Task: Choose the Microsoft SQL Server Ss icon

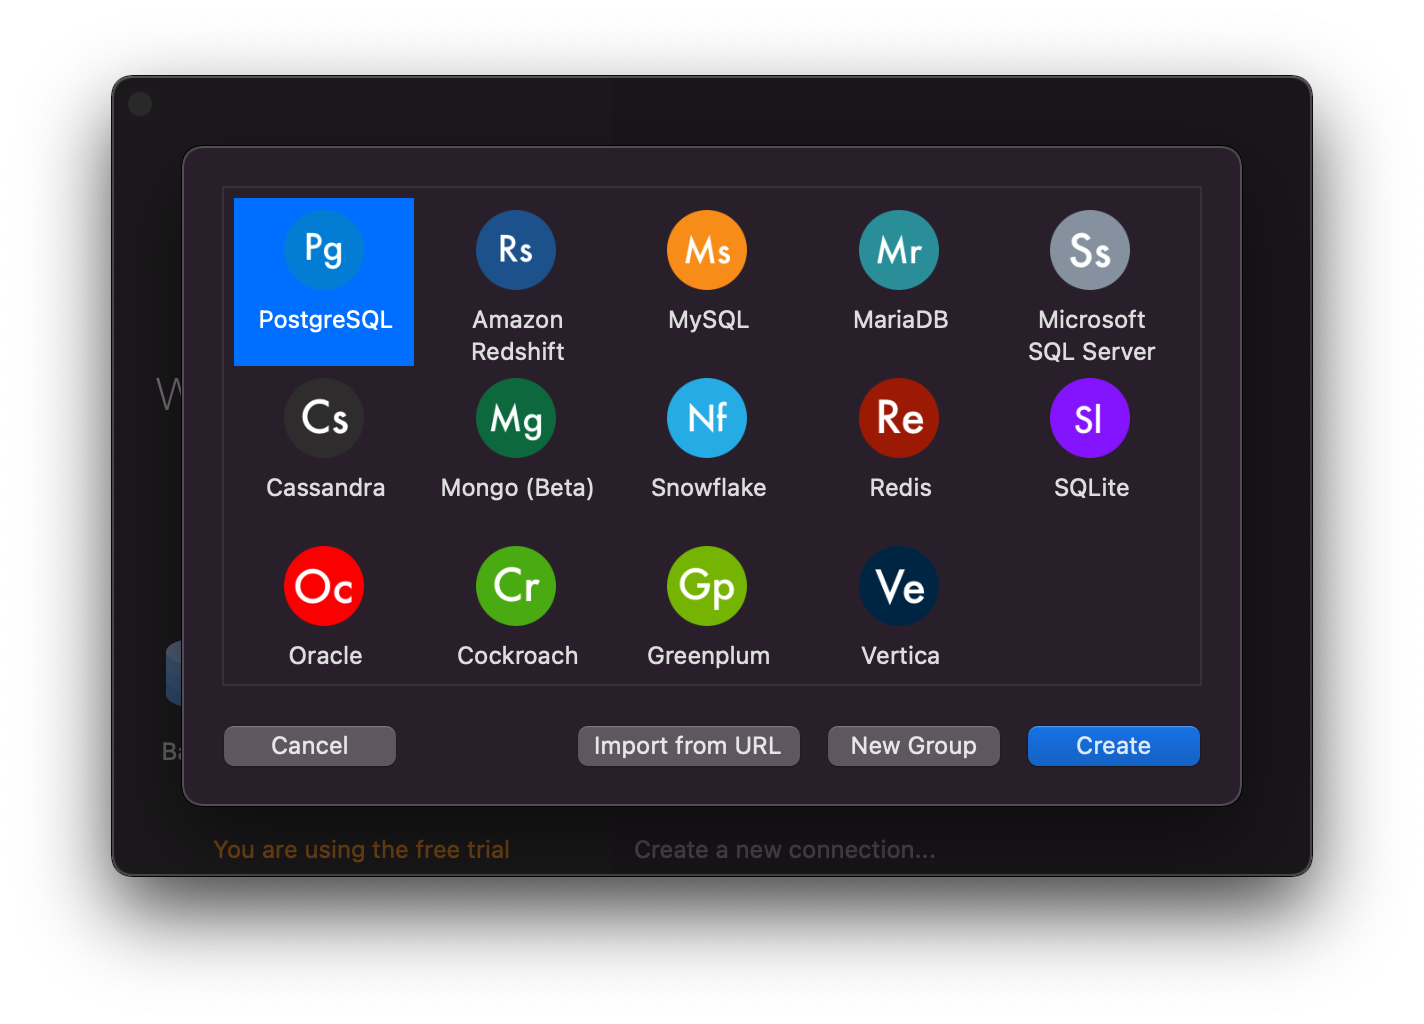Action: pyautogui.click(x=1090, y=250)
